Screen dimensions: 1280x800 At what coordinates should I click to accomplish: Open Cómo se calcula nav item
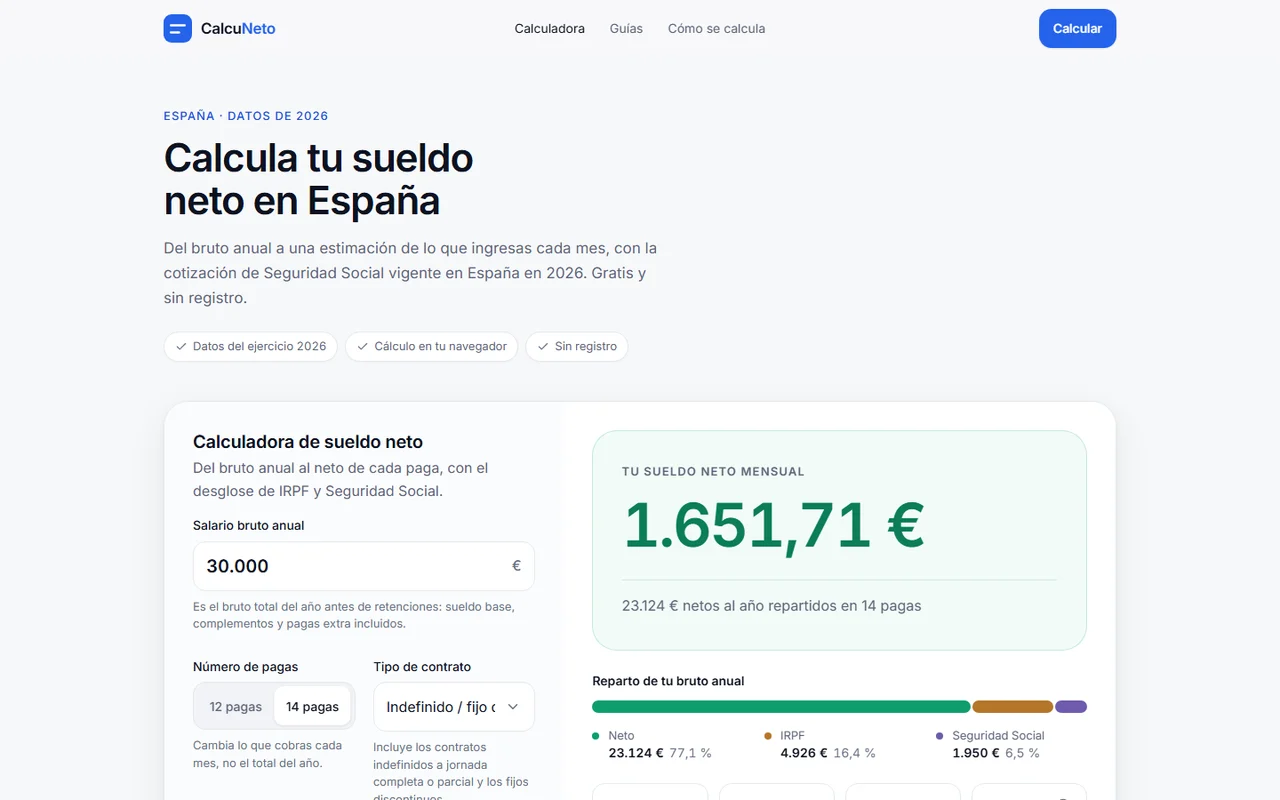click(x=716, y=28)
